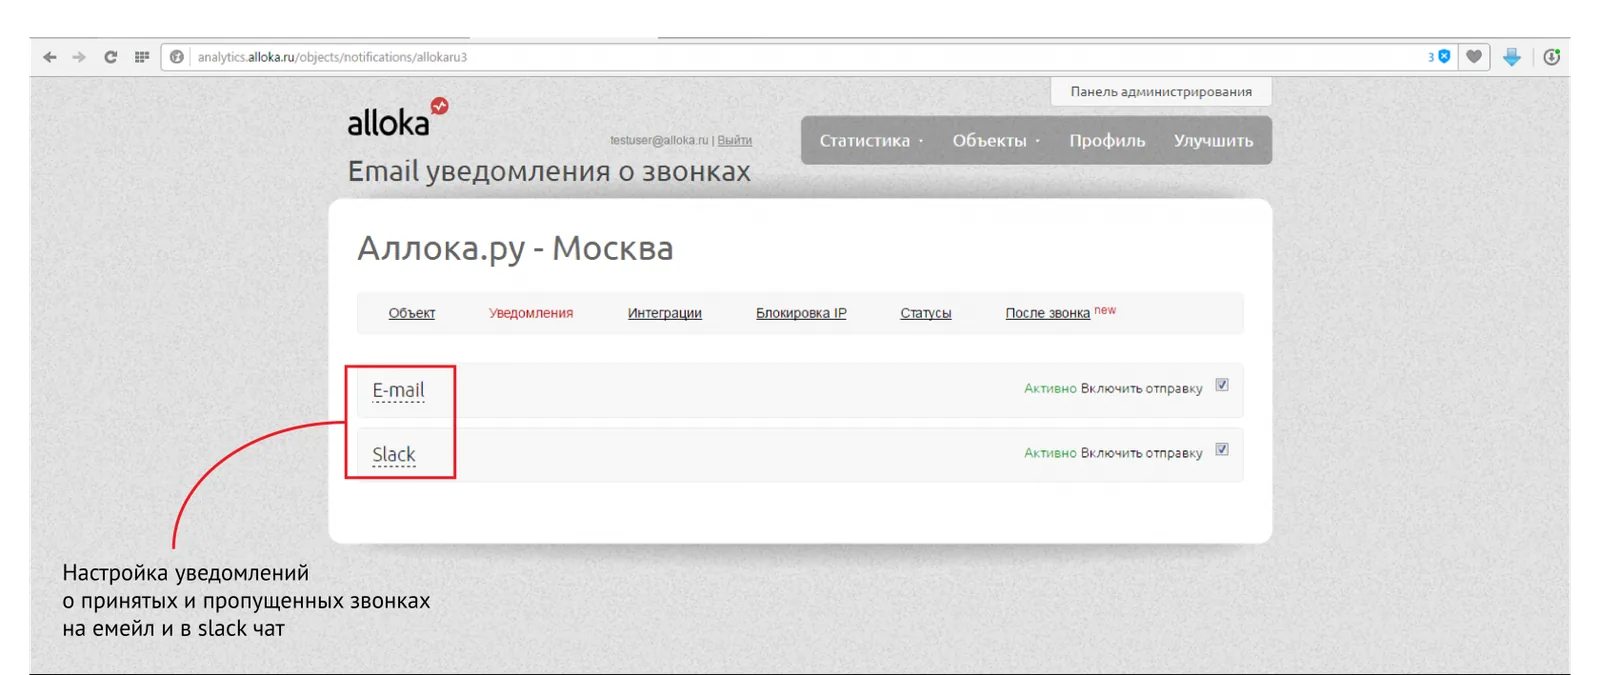This screenshot has width=1600, height=675.
Task: Click the Аллока.ру - Москва heading
Action: click(x=515, y=248)
